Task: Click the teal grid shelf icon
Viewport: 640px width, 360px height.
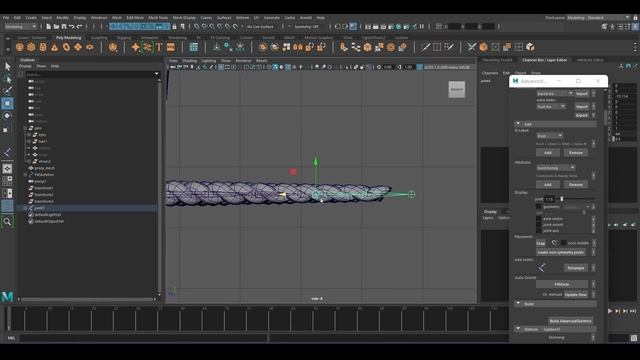Action: tap(194, 47)
